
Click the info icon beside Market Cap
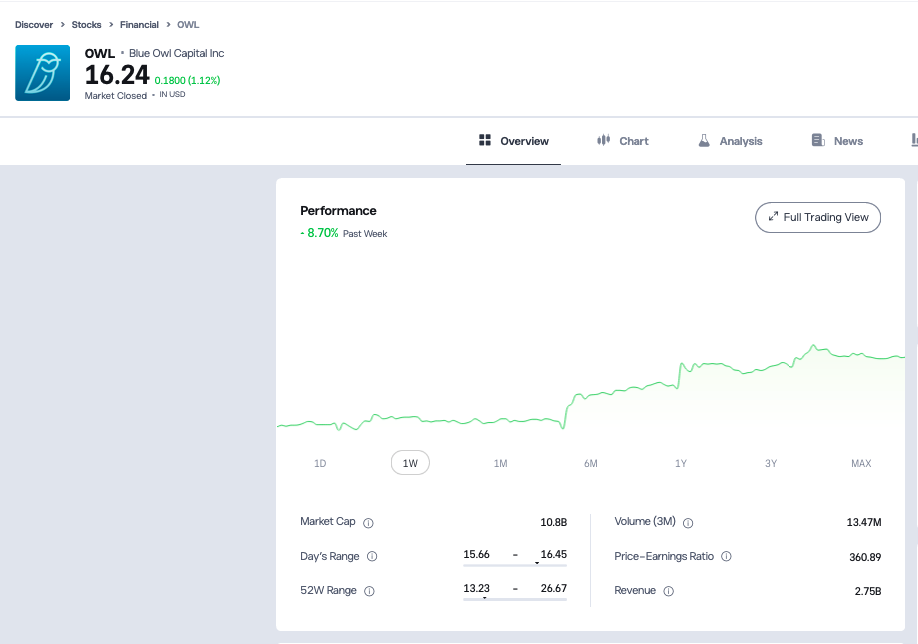[x=368, y=523]
